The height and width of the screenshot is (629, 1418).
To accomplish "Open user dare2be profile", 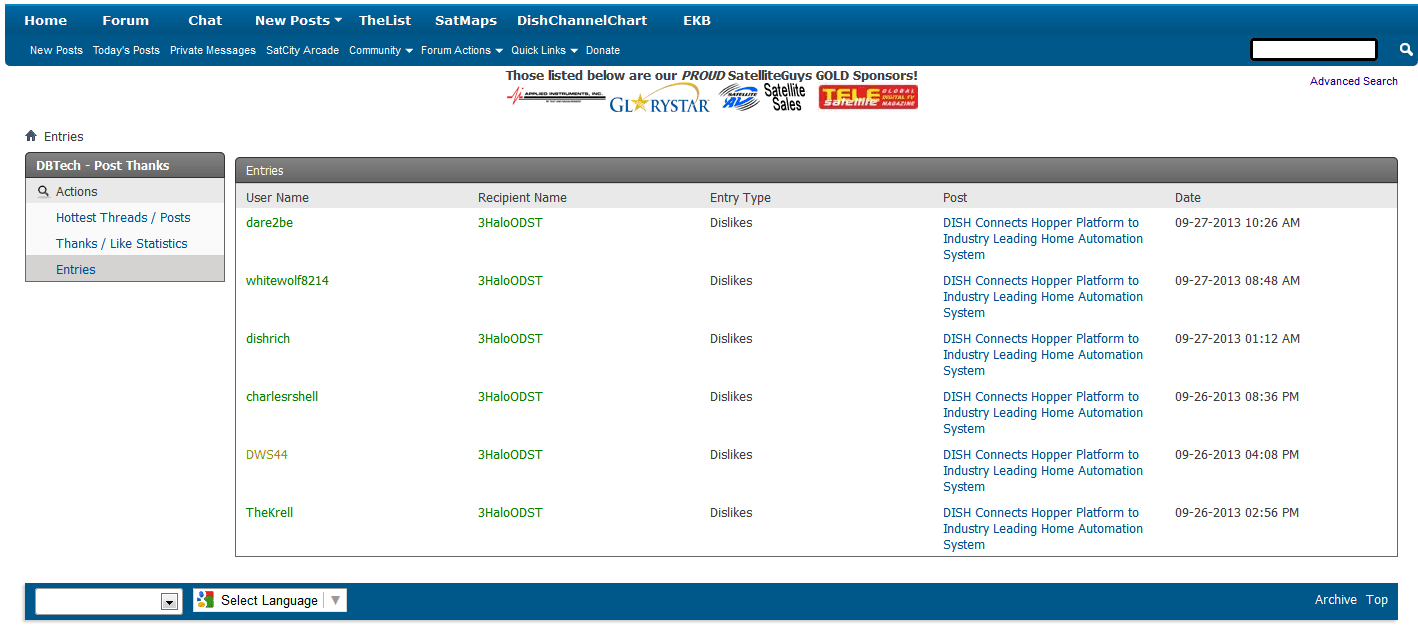I will pyautogui.click(x=269, y=222).
